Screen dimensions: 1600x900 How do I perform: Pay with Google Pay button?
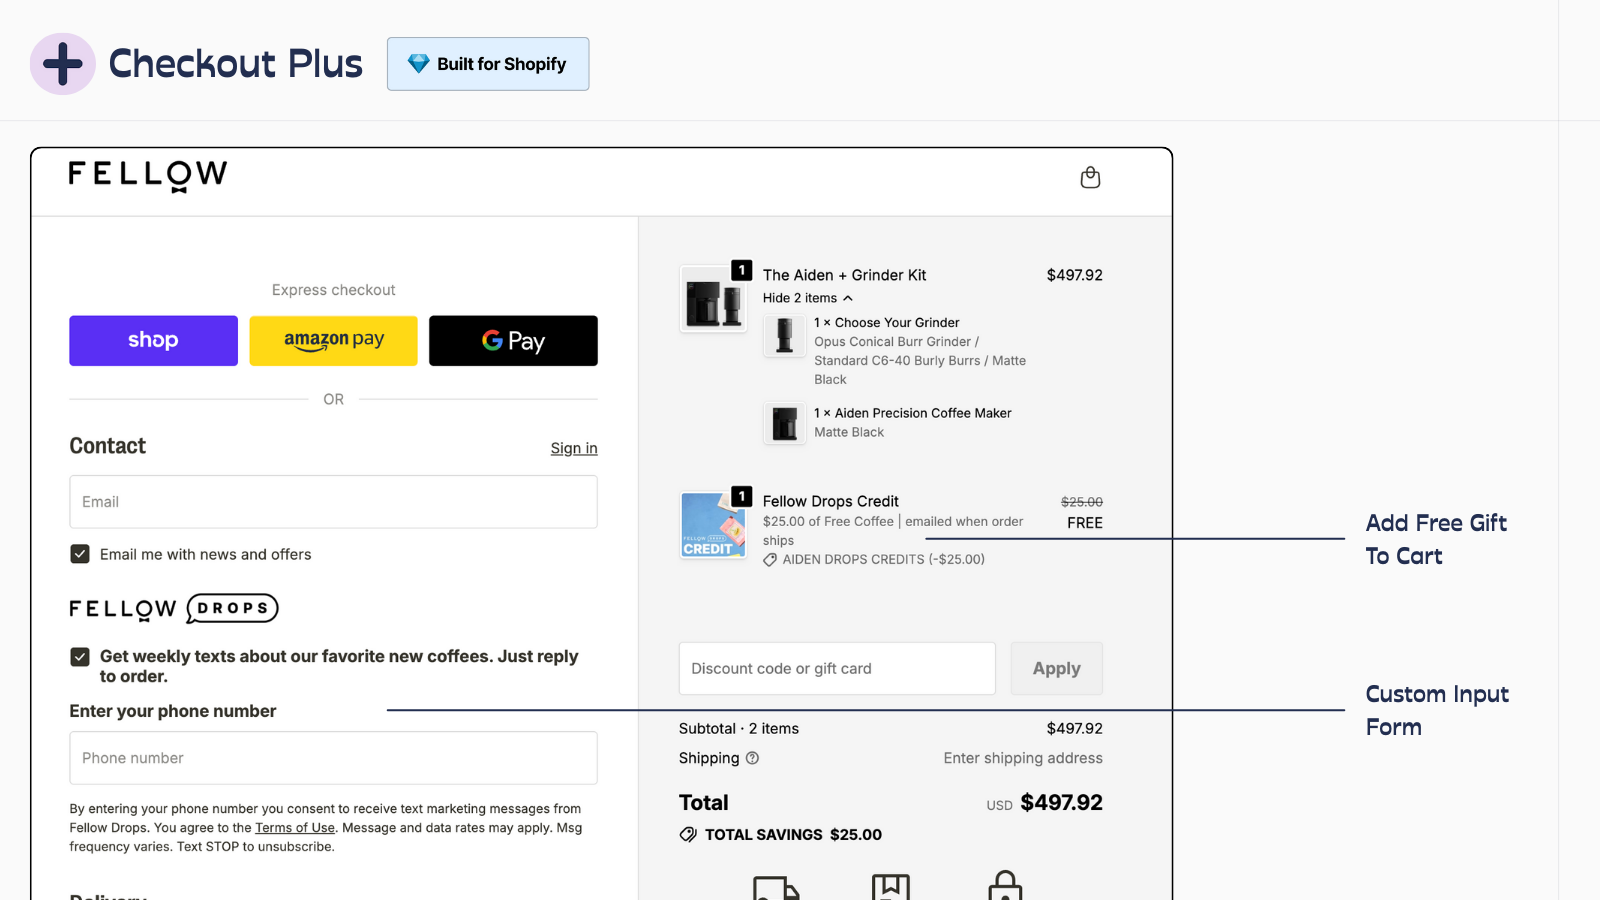(x=513, y=341)
